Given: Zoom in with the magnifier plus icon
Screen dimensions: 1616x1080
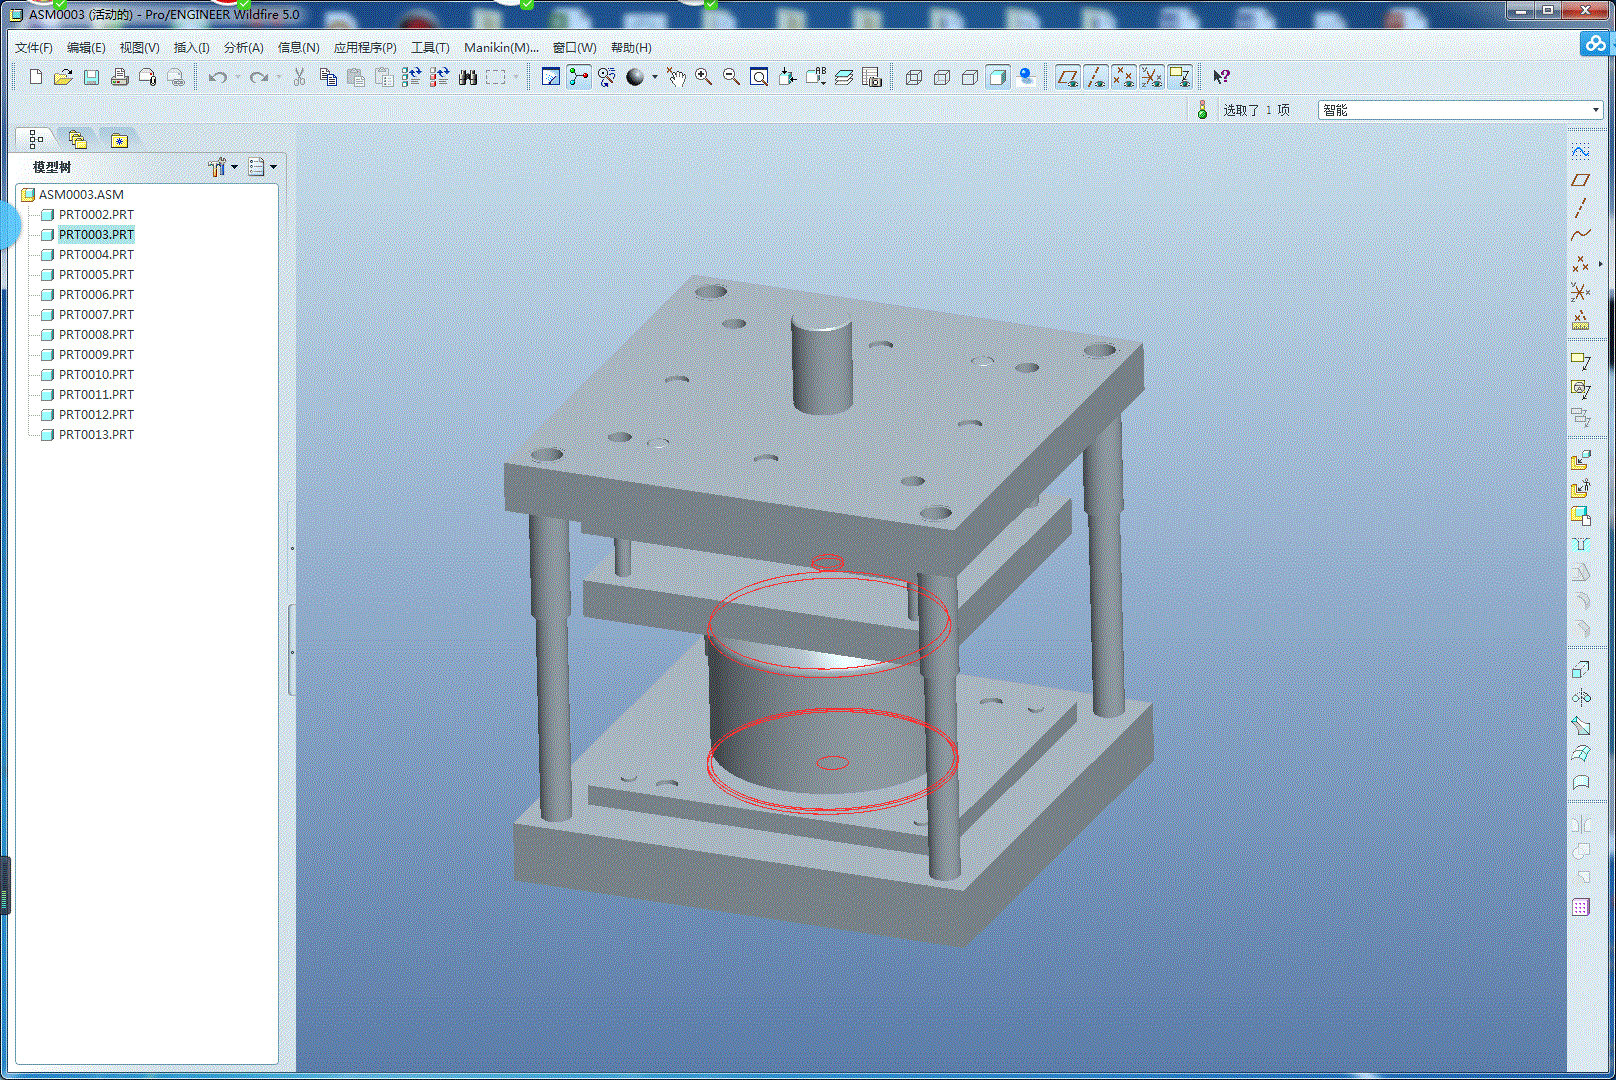Looking at the screenshot, I should (x=704, y=77).
